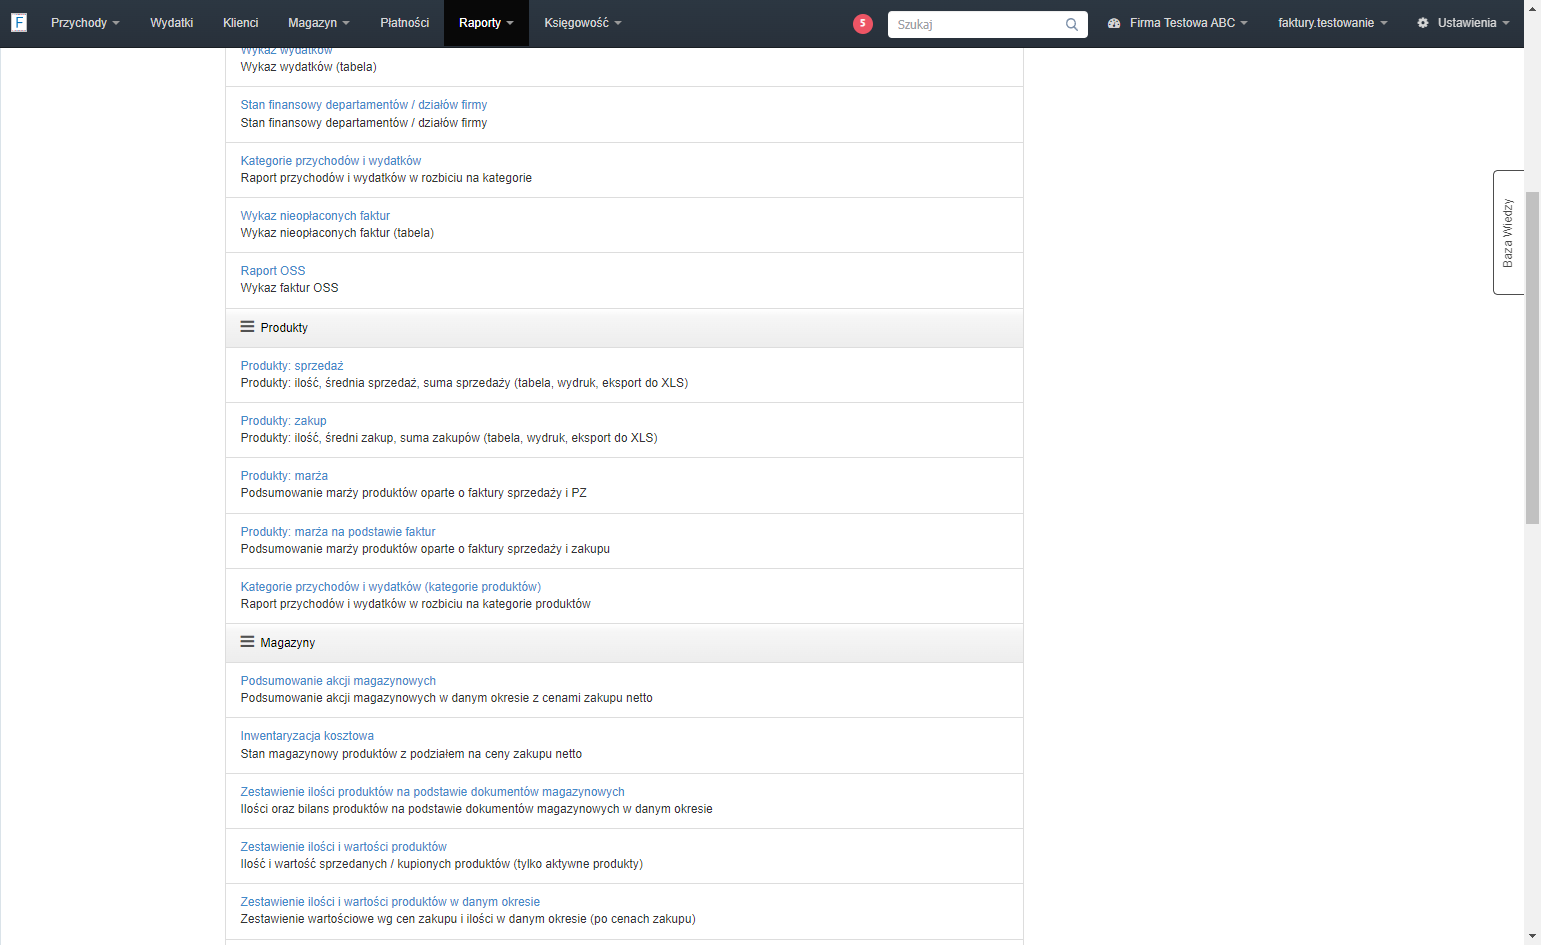Expand the Magazyn dropdown menu
Image resolution: width=1541 pixels, height=945 pixels.
click(319, 23)
